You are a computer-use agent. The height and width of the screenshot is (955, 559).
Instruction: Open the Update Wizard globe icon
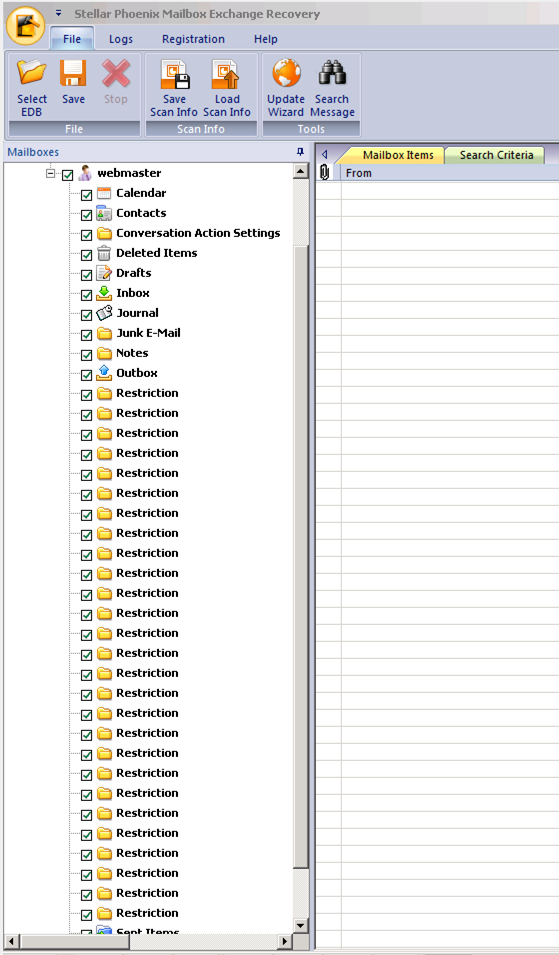pyautogui.click(x=286, y=73)
